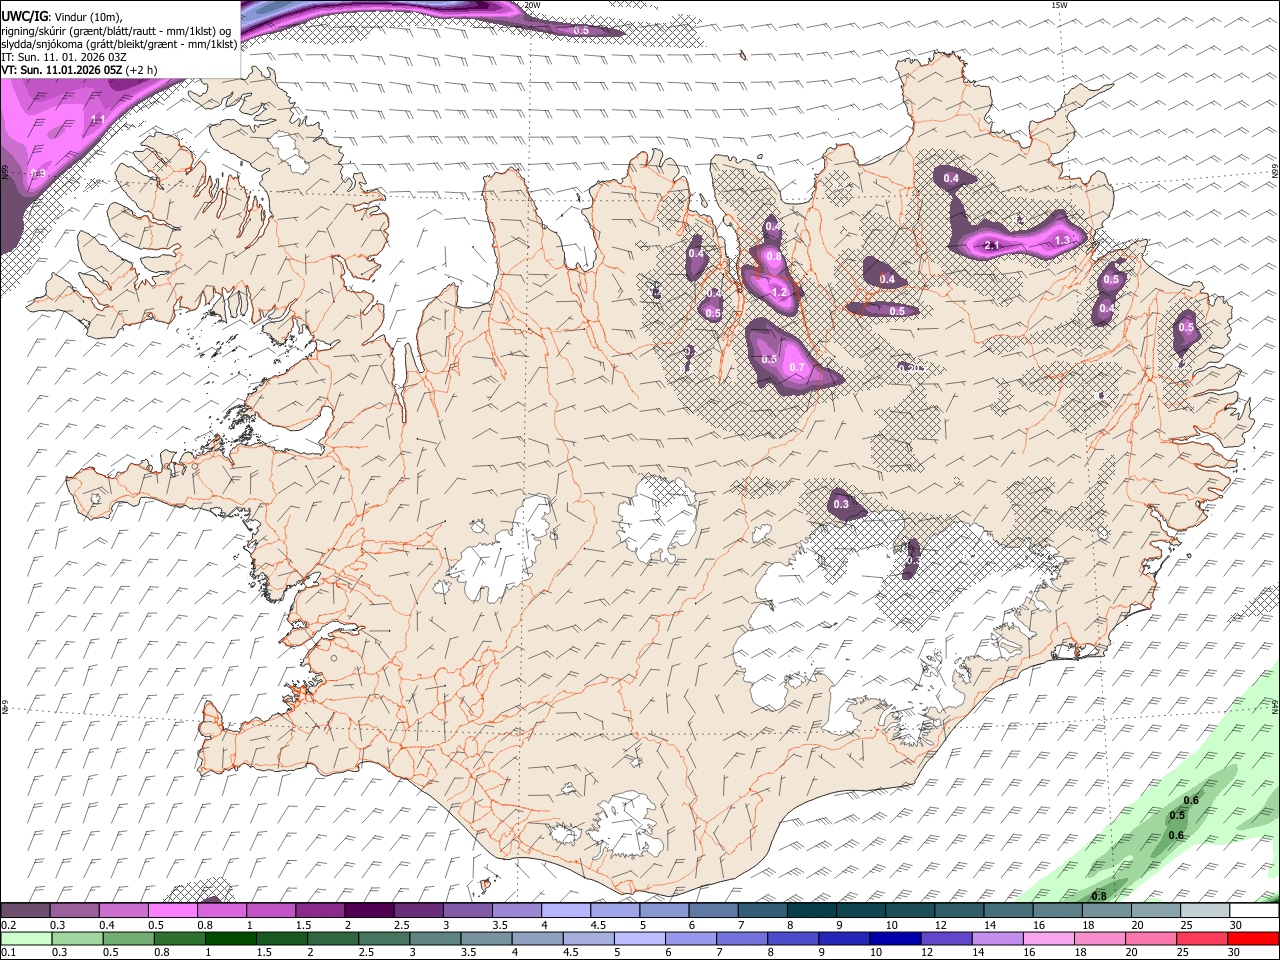1280x960 pixels.
Task: Click the "0.5" rain value in the southeast green band
Action: tap(1177, 815)
